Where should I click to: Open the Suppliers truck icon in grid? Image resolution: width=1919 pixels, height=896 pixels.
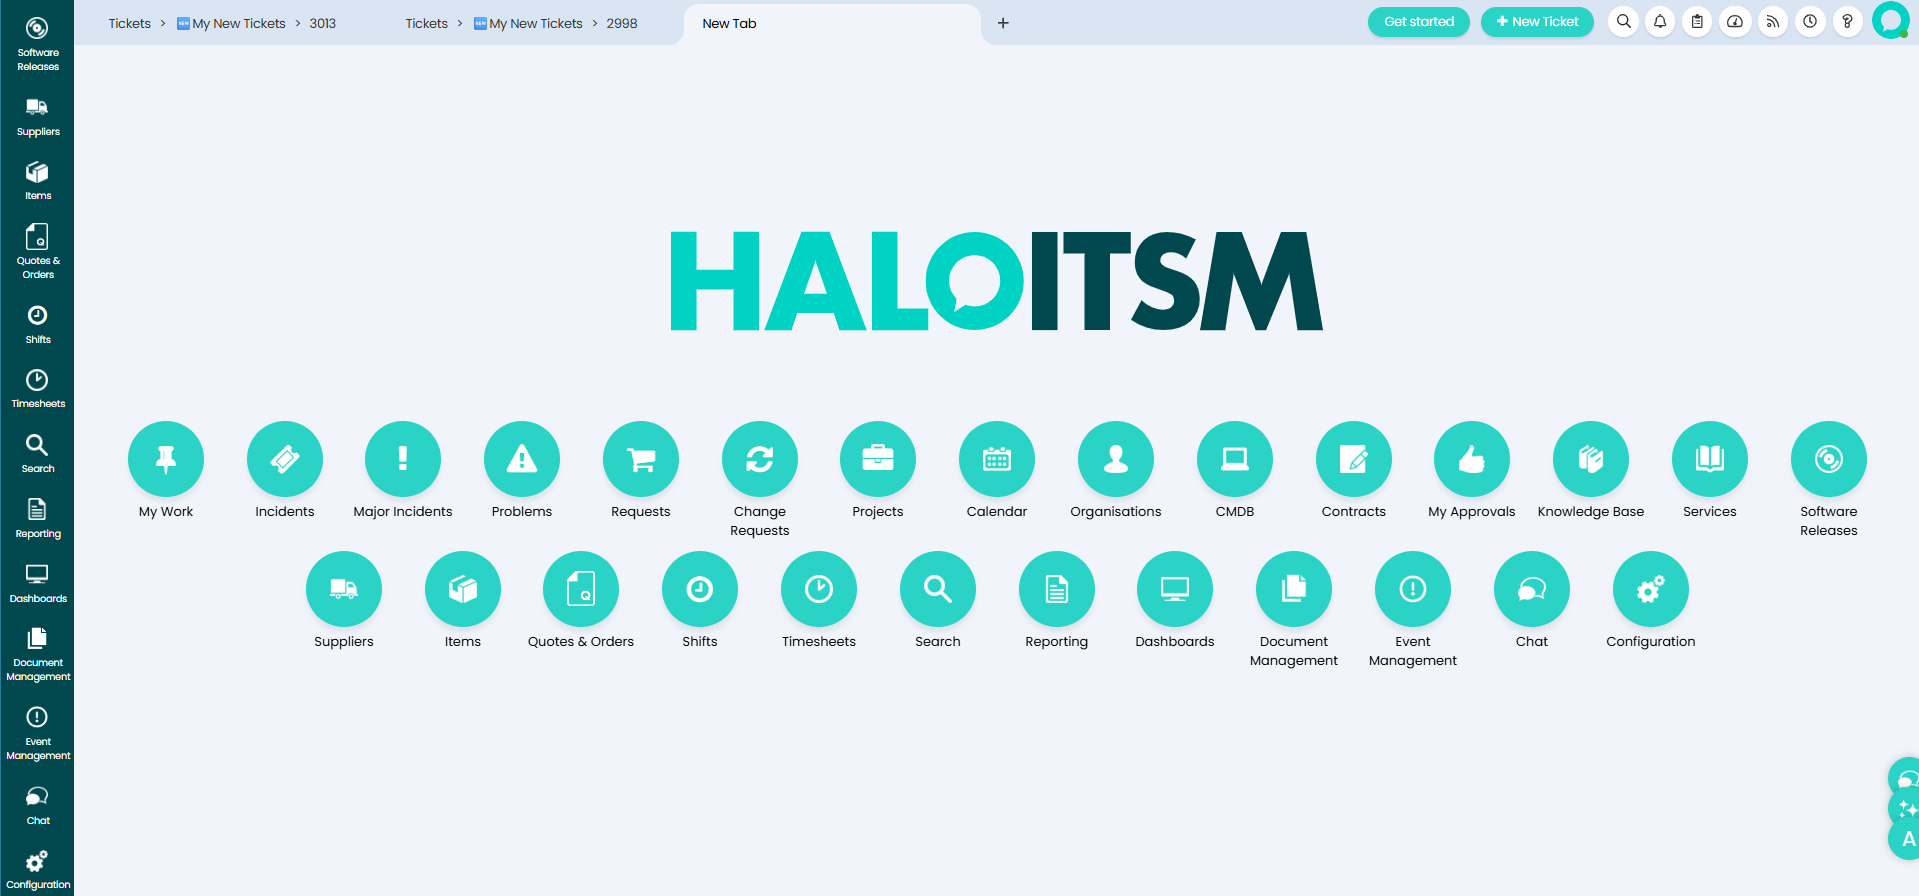point(344,589)
